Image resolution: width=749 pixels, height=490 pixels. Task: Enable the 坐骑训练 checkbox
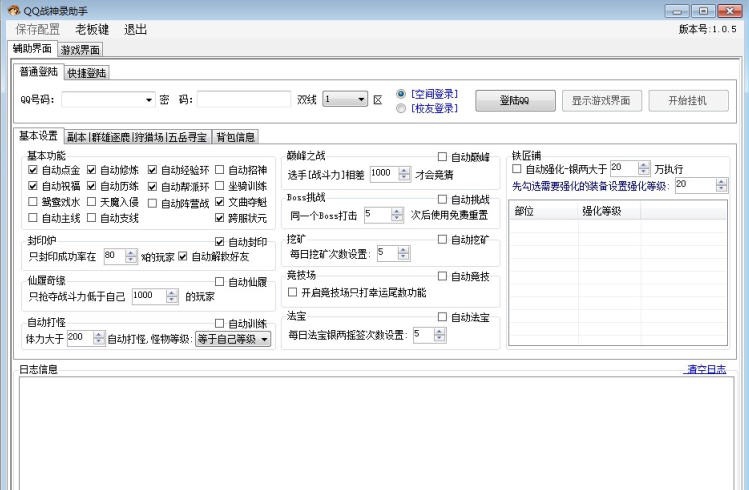tap(220, 185)
